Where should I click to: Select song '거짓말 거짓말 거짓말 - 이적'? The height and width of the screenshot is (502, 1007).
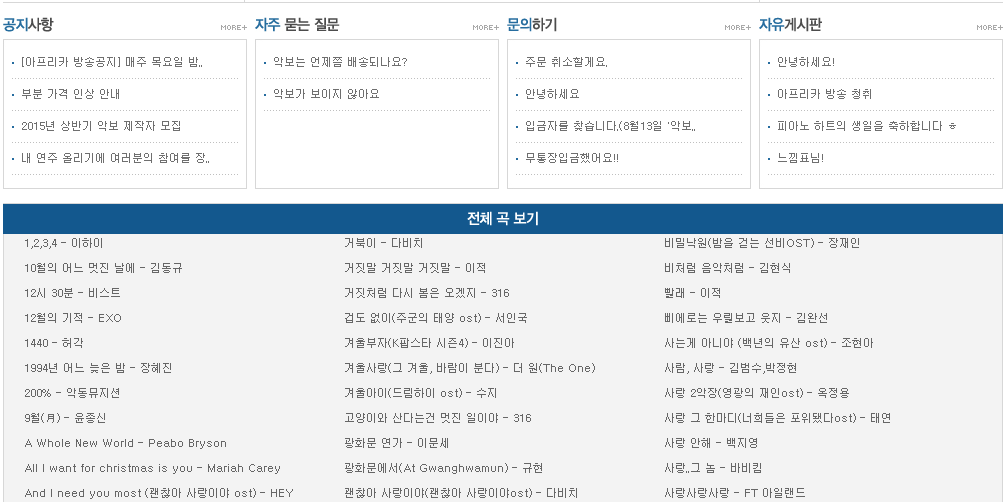tap(415, 268)
